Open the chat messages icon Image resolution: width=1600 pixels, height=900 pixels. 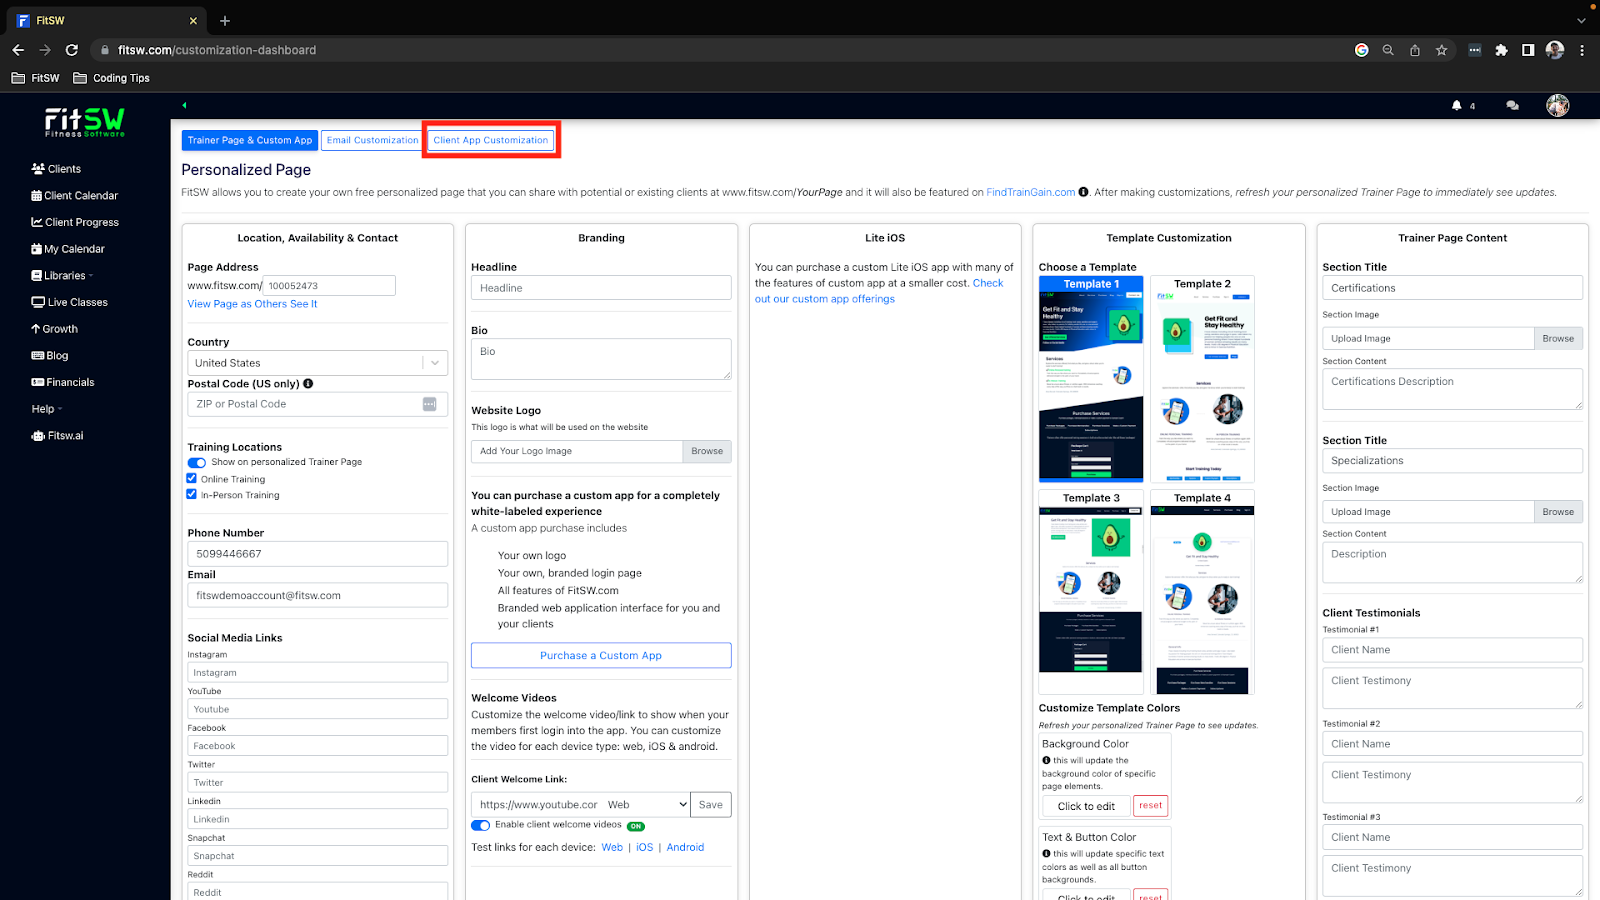1512,105
